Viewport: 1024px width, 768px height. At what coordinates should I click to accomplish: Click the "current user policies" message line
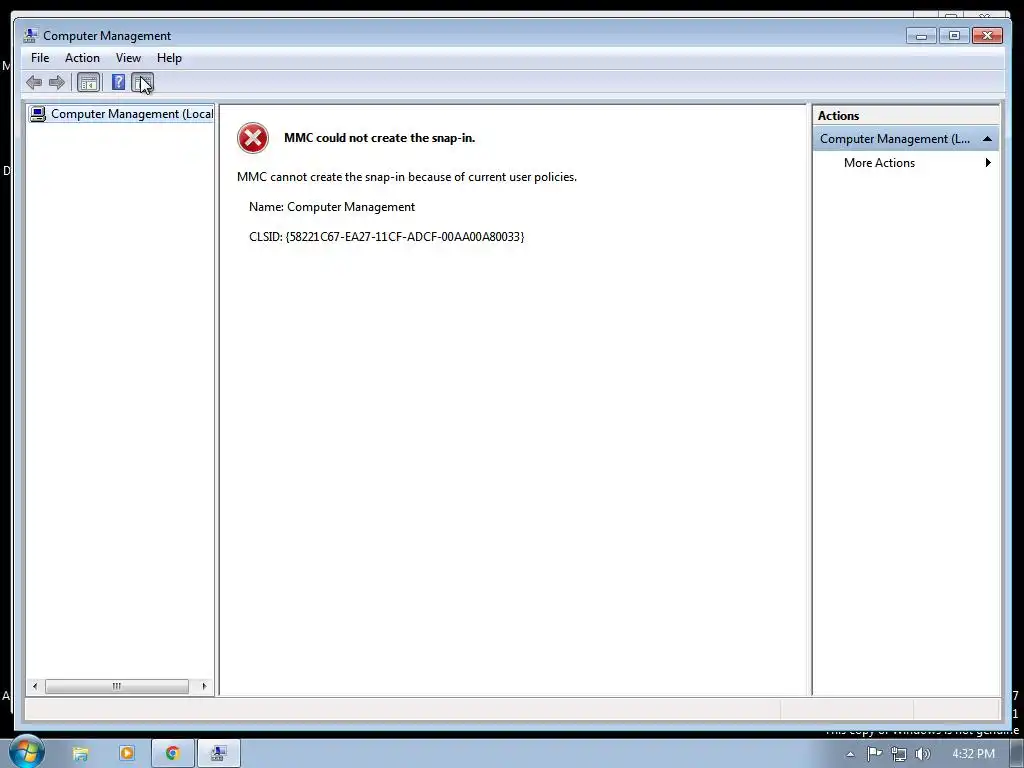[x=407, y=177]
